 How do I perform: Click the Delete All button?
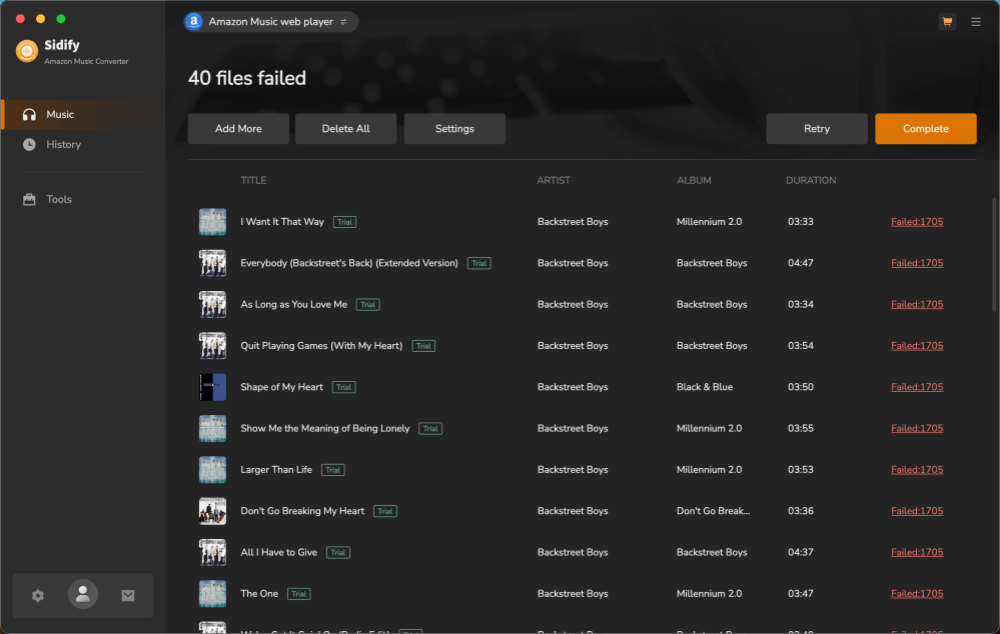(x=346, y=128)
